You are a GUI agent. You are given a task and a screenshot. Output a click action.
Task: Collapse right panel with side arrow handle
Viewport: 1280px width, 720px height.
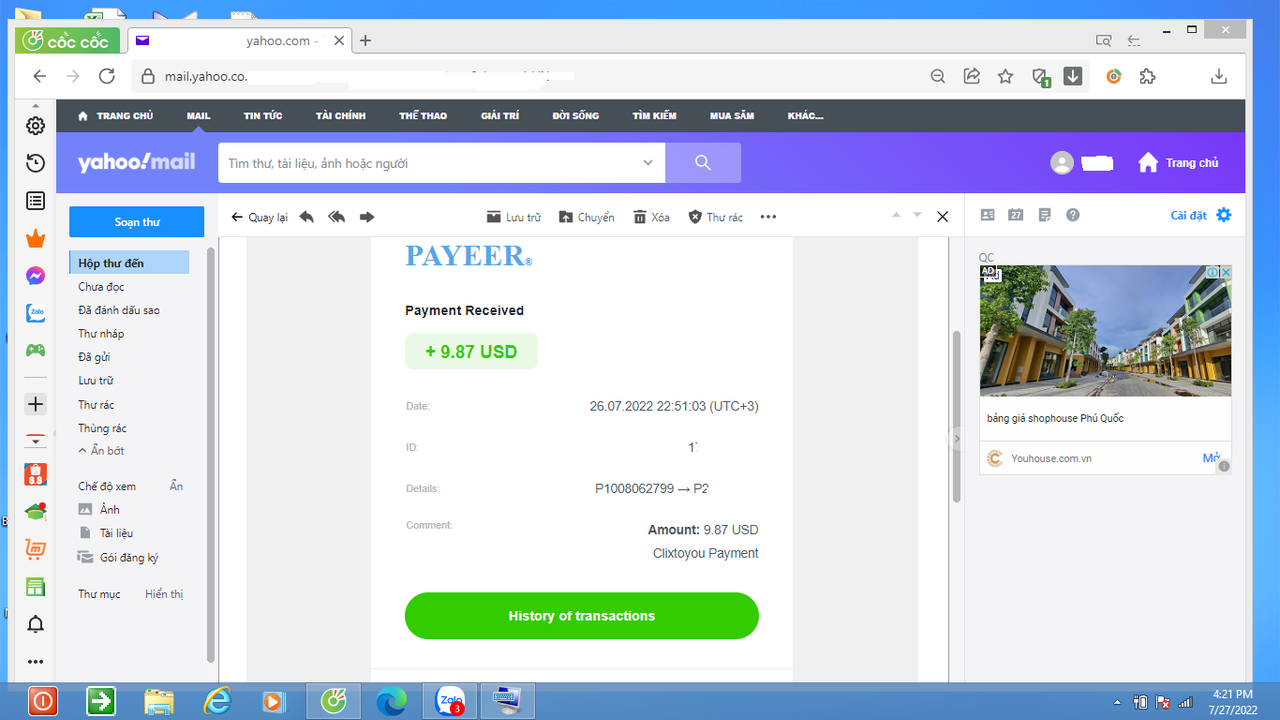pos(956,438)
